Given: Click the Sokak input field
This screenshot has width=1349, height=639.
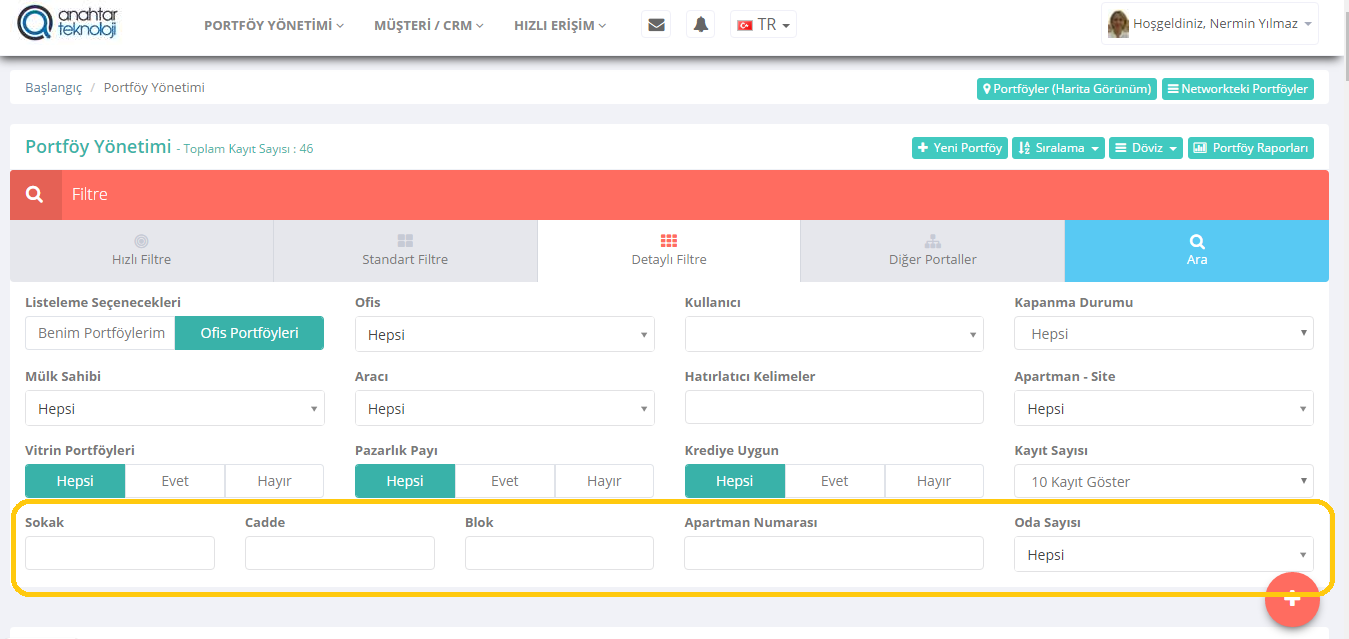Looking at the screenshot, I should point(120,553).
